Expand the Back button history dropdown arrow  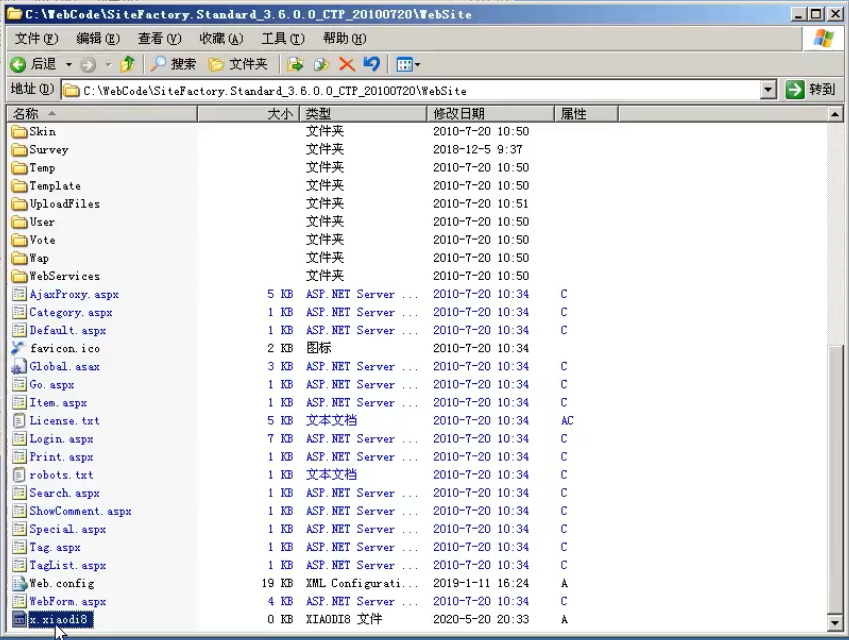tap(69, 64)
